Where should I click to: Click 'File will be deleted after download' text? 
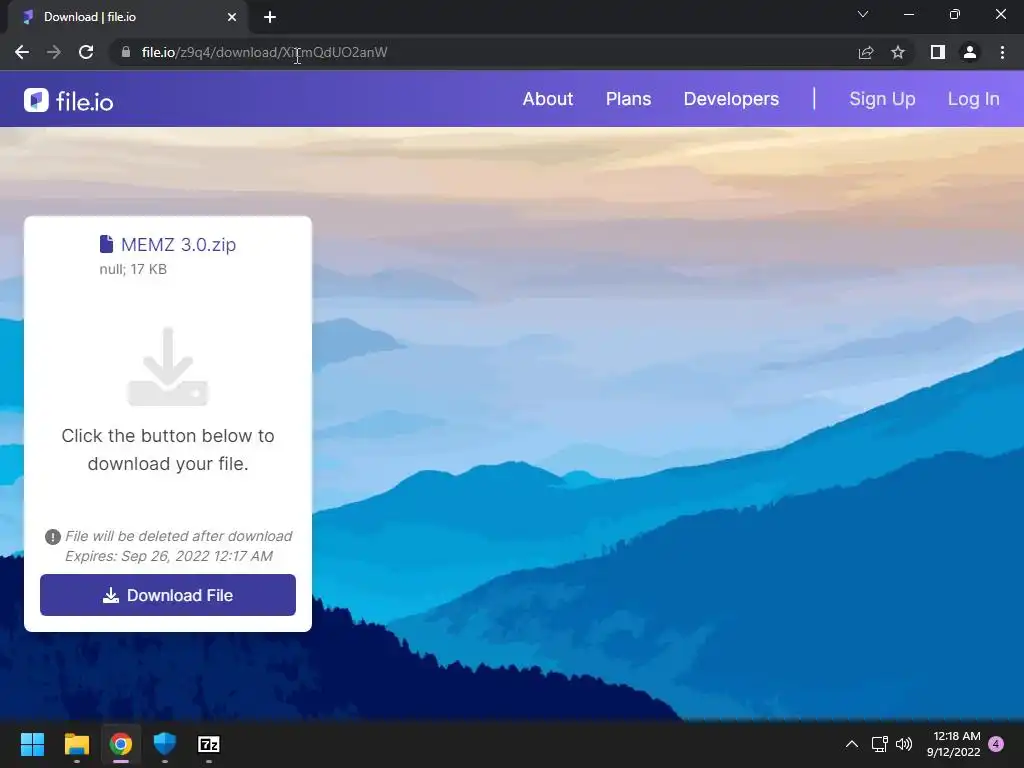coord(178,536)
